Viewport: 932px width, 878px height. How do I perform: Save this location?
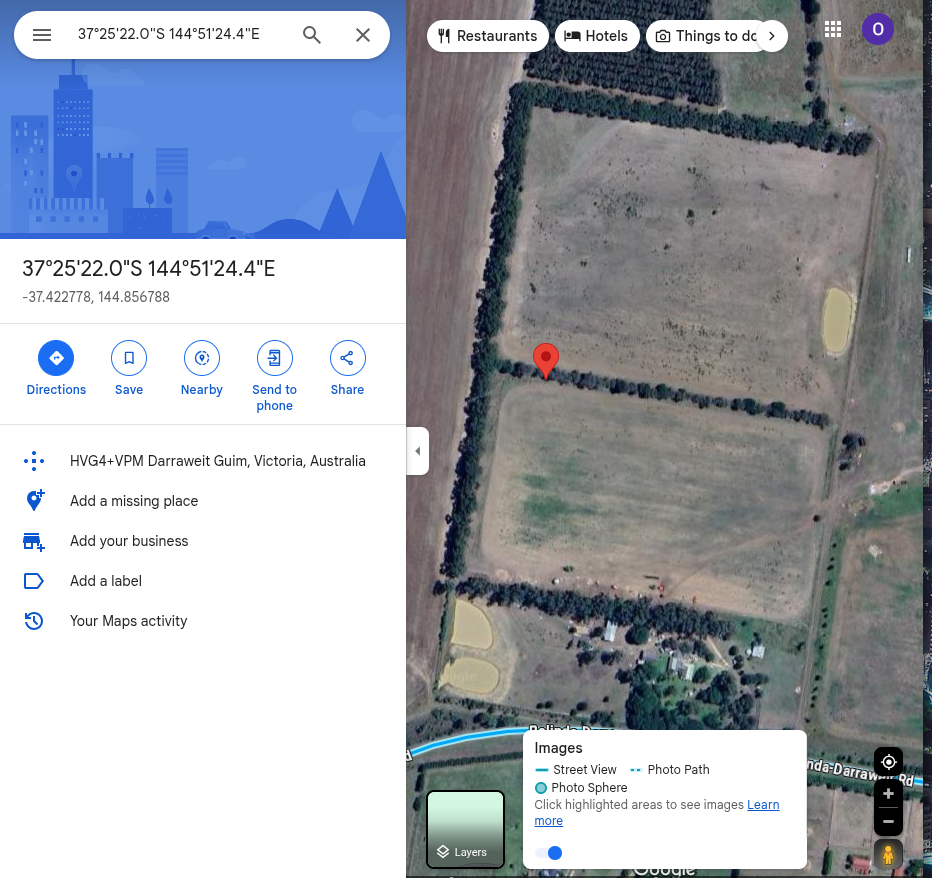[x=129, y=369]
